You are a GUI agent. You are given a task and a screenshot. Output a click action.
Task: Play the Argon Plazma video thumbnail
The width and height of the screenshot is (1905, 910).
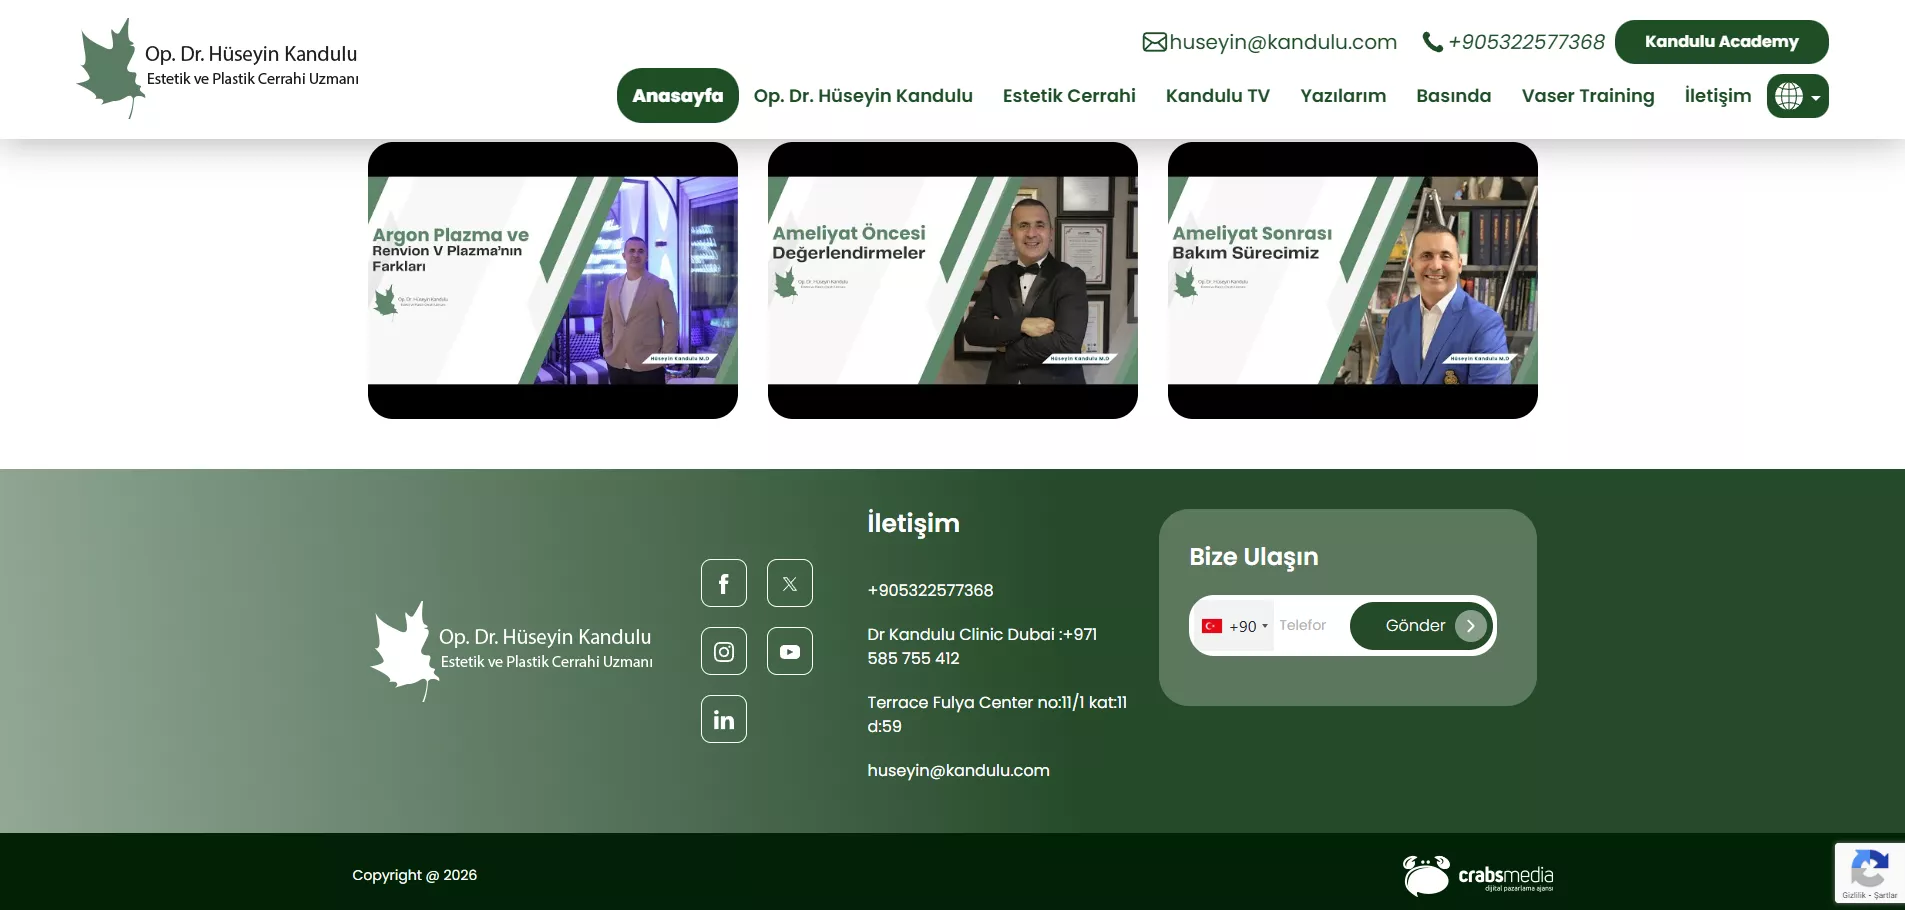(552, 280)
